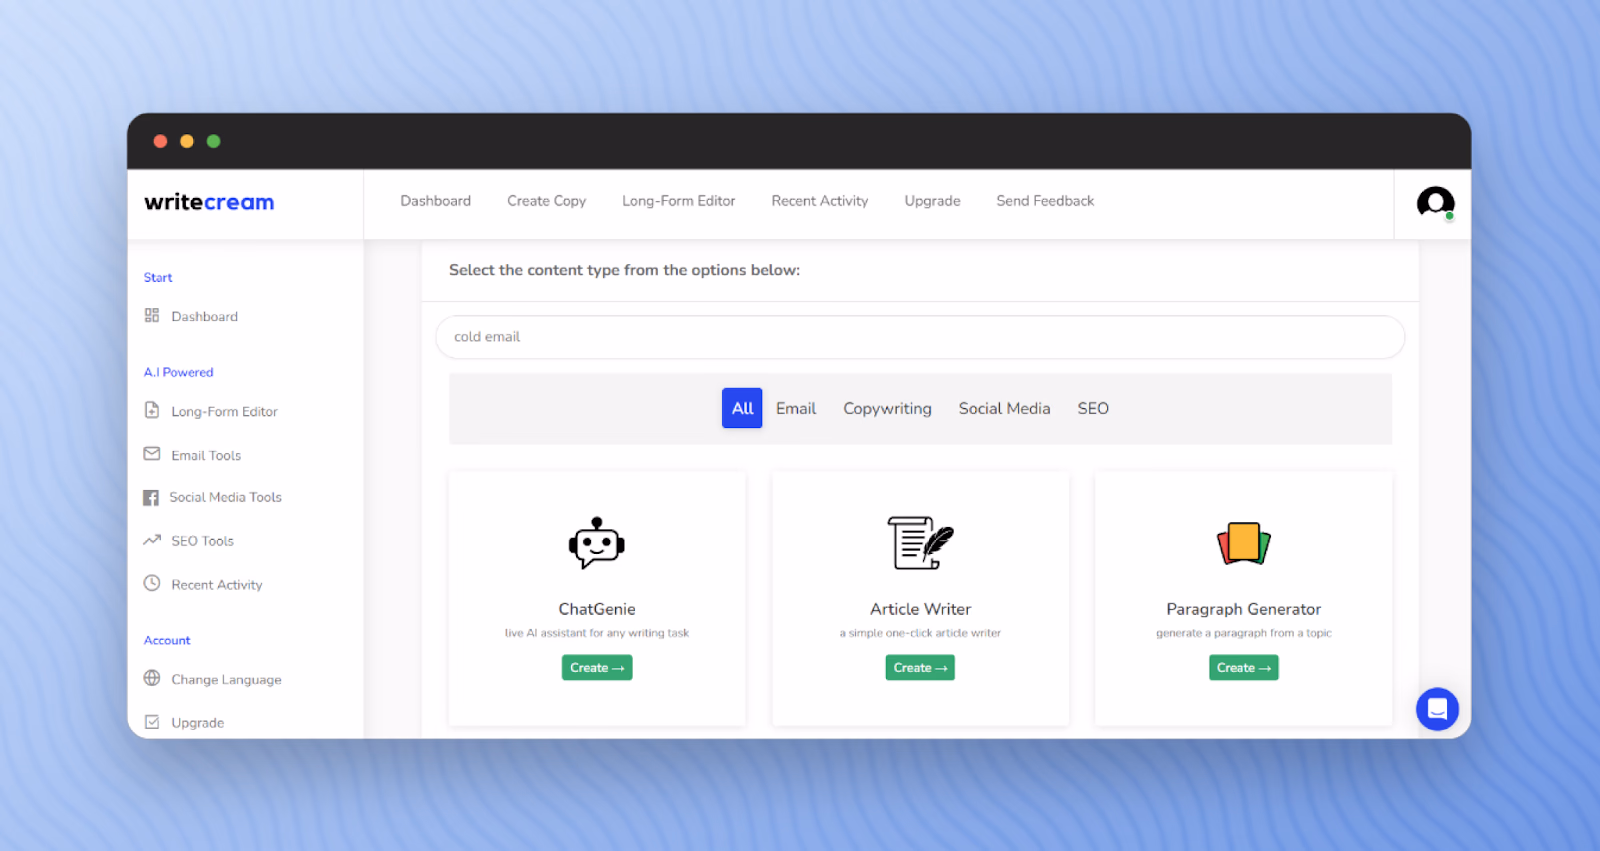Viewport: 1600px width, 851px height.
Task: Open Social Media Tools in the sidebar
Action: coord(225,497)
